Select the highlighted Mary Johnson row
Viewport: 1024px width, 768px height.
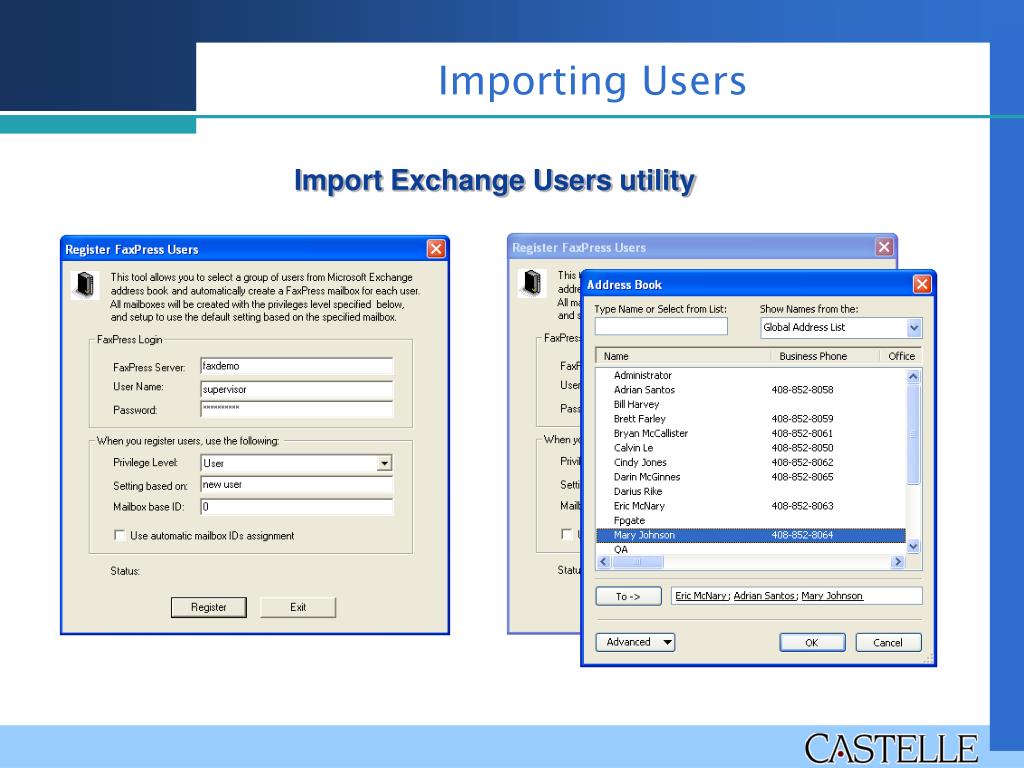751,535
